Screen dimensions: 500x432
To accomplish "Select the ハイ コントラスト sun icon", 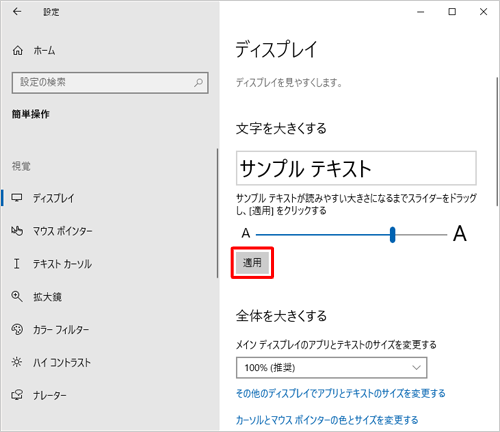I will pos(17,362).
